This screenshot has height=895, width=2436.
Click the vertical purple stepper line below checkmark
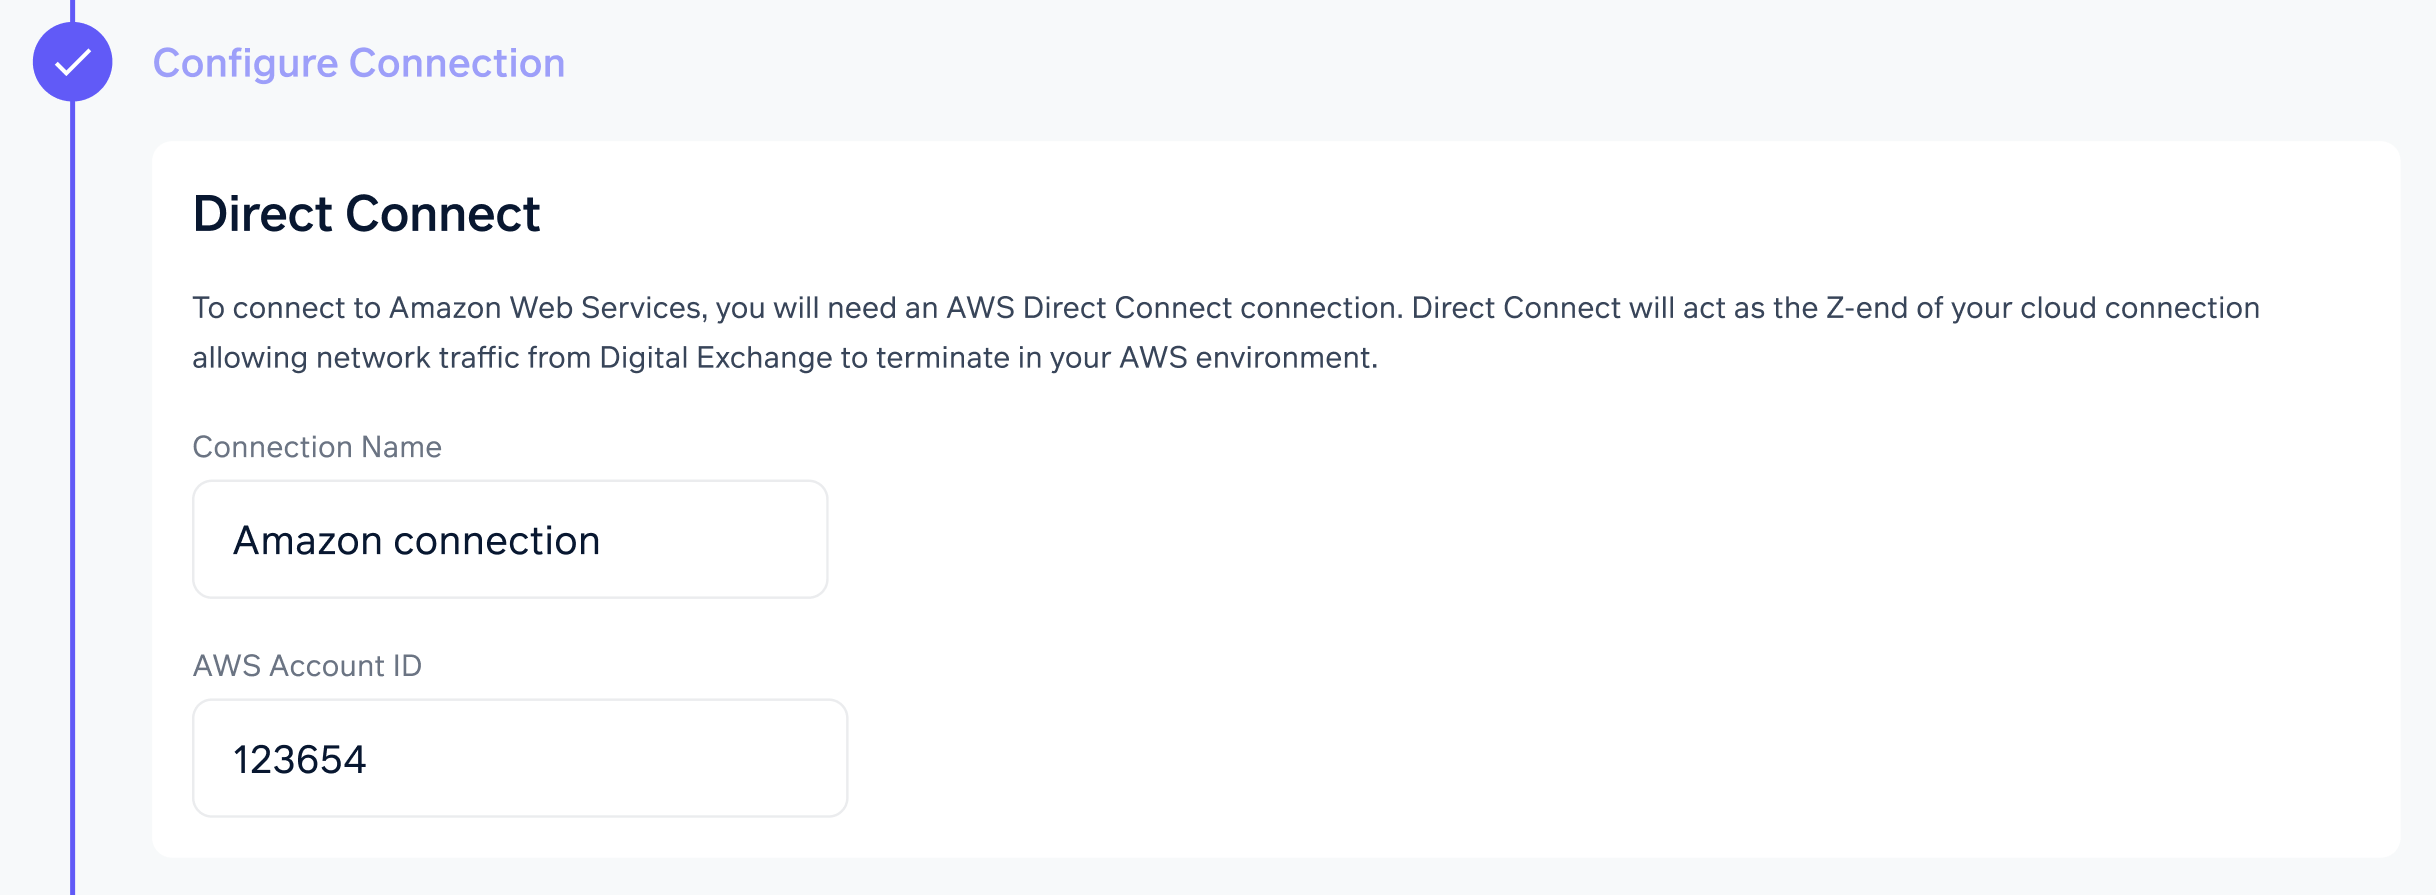72,500
